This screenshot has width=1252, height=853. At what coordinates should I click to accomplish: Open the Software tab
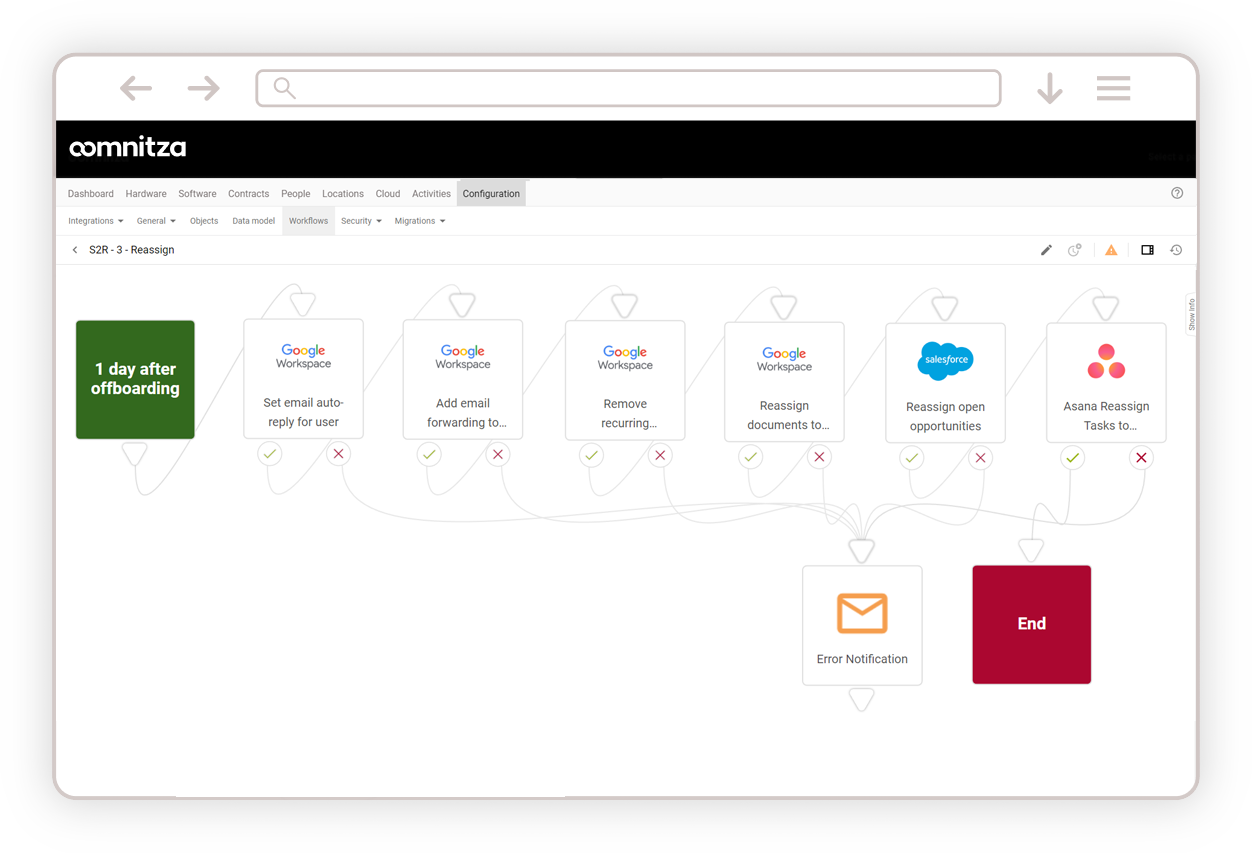(197, 194)
